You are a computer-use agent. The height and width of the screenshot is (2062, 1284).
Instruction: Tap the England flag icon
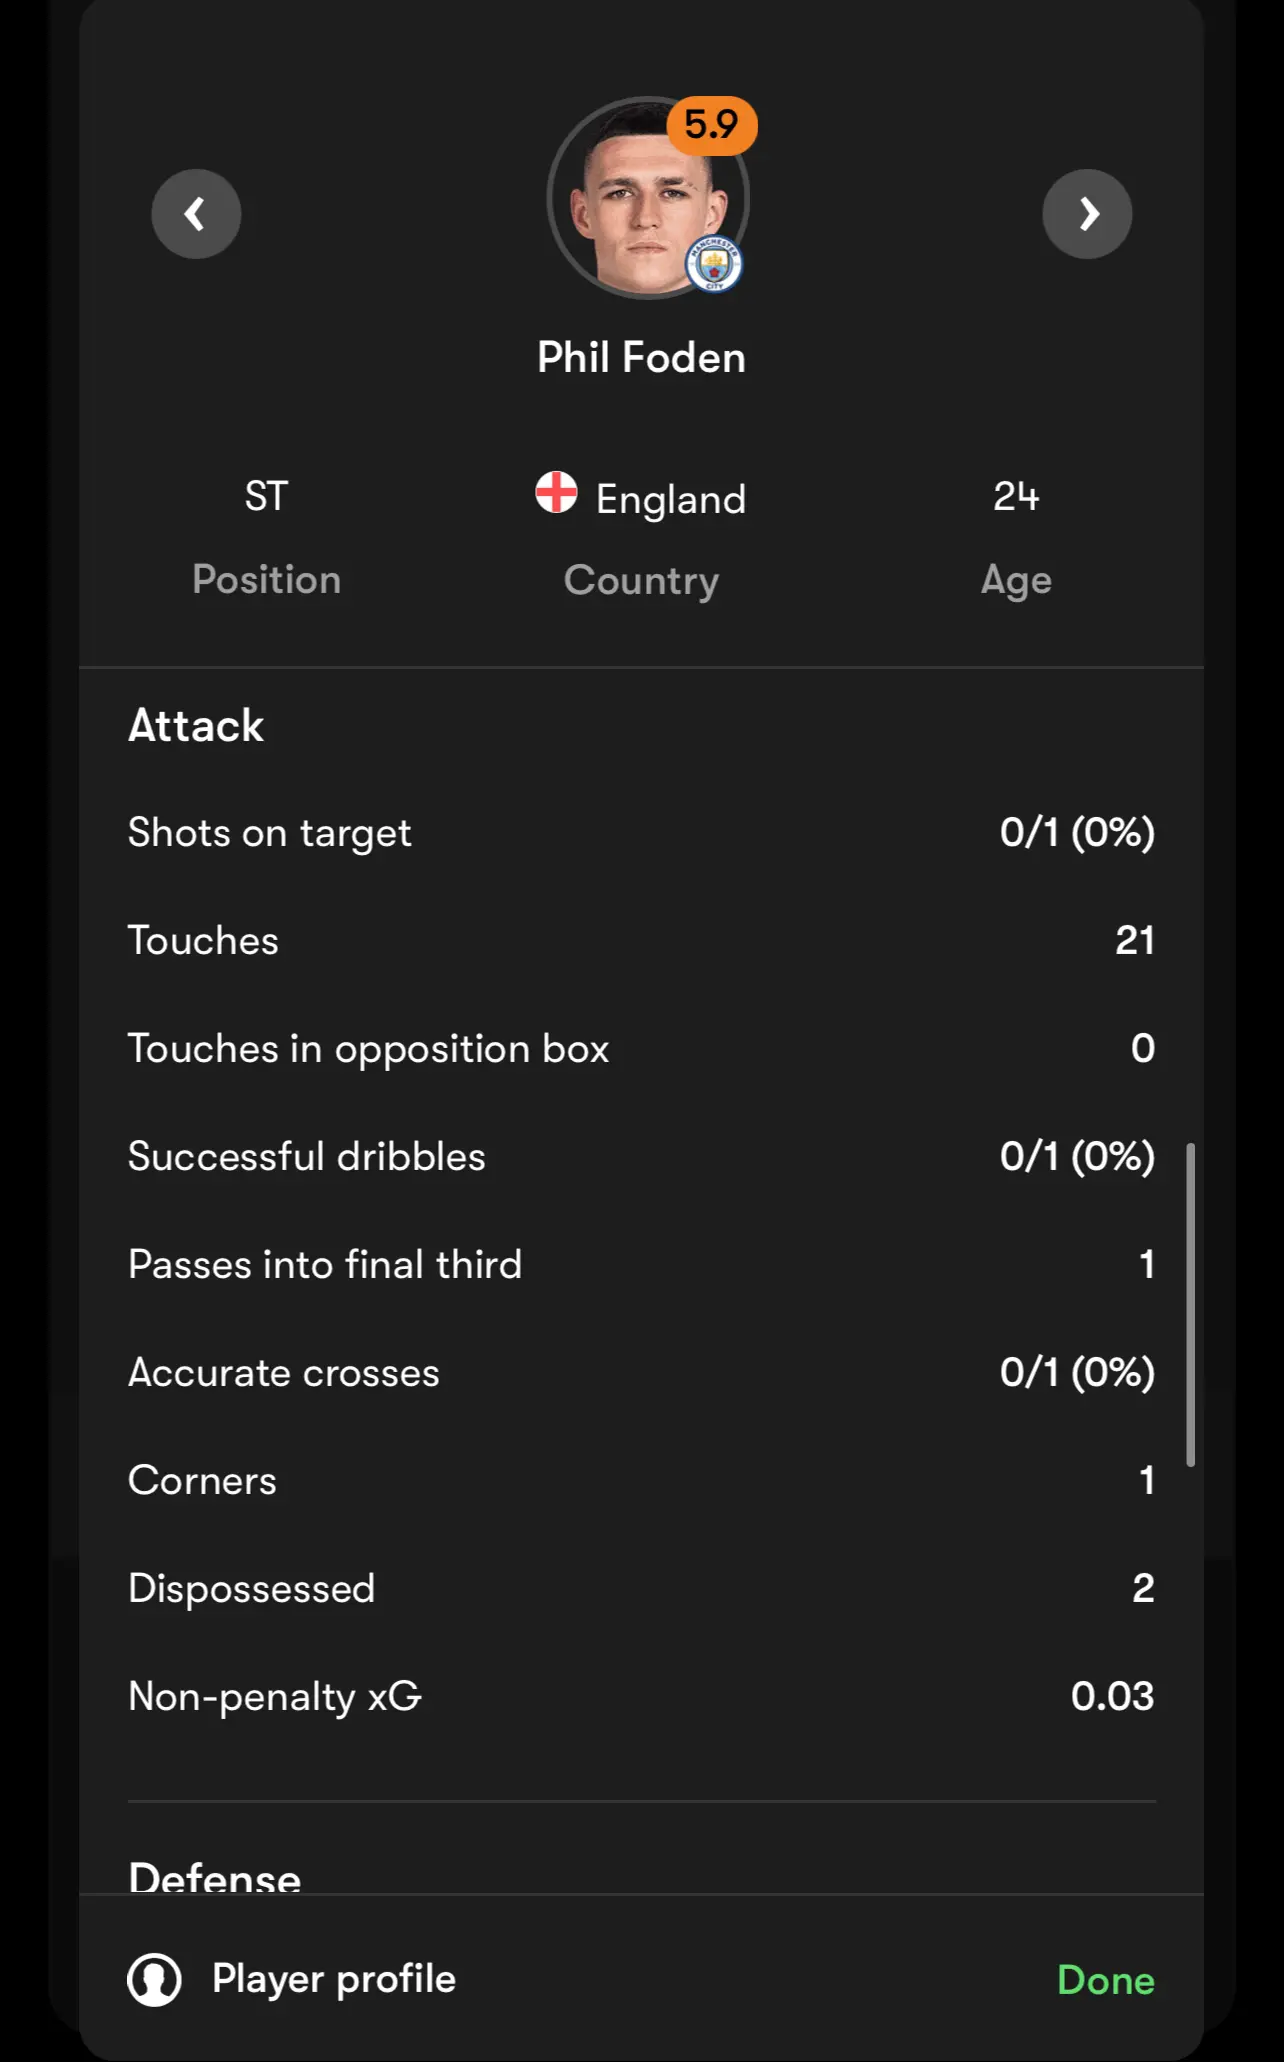click(x=556, y=493)
